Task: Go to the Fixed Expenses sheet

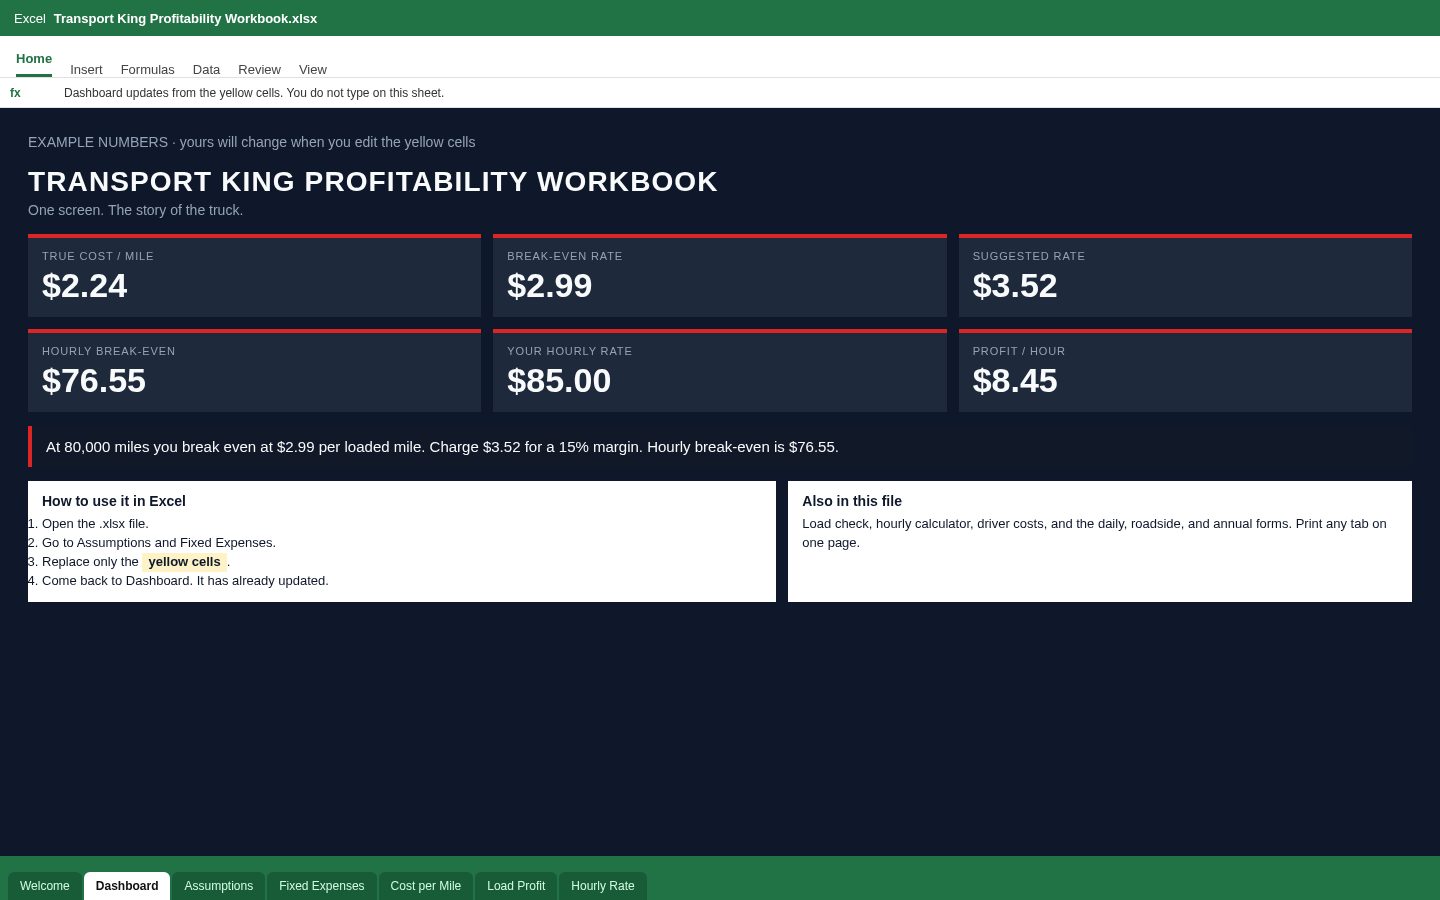Action: click(x=322, y=886)
